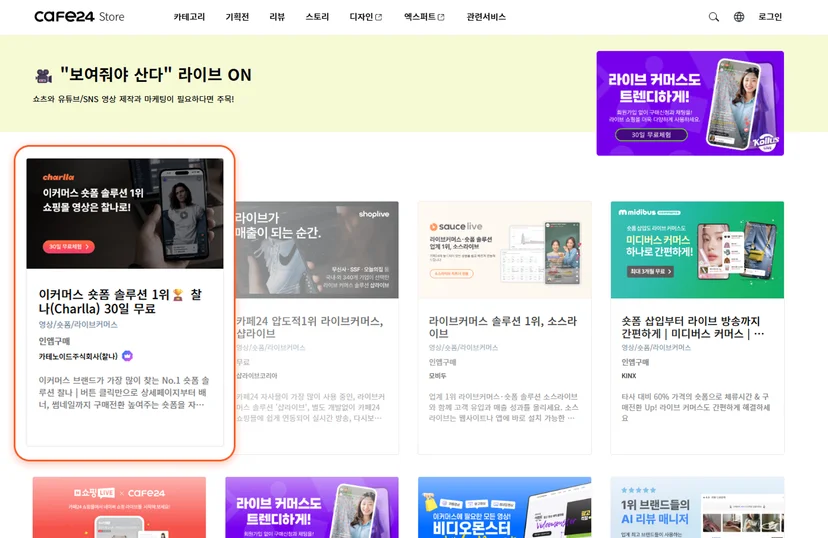
Task: Click description starting 타사 대비 60% 가격의 숏폼
Action: [x=695, y=407]
